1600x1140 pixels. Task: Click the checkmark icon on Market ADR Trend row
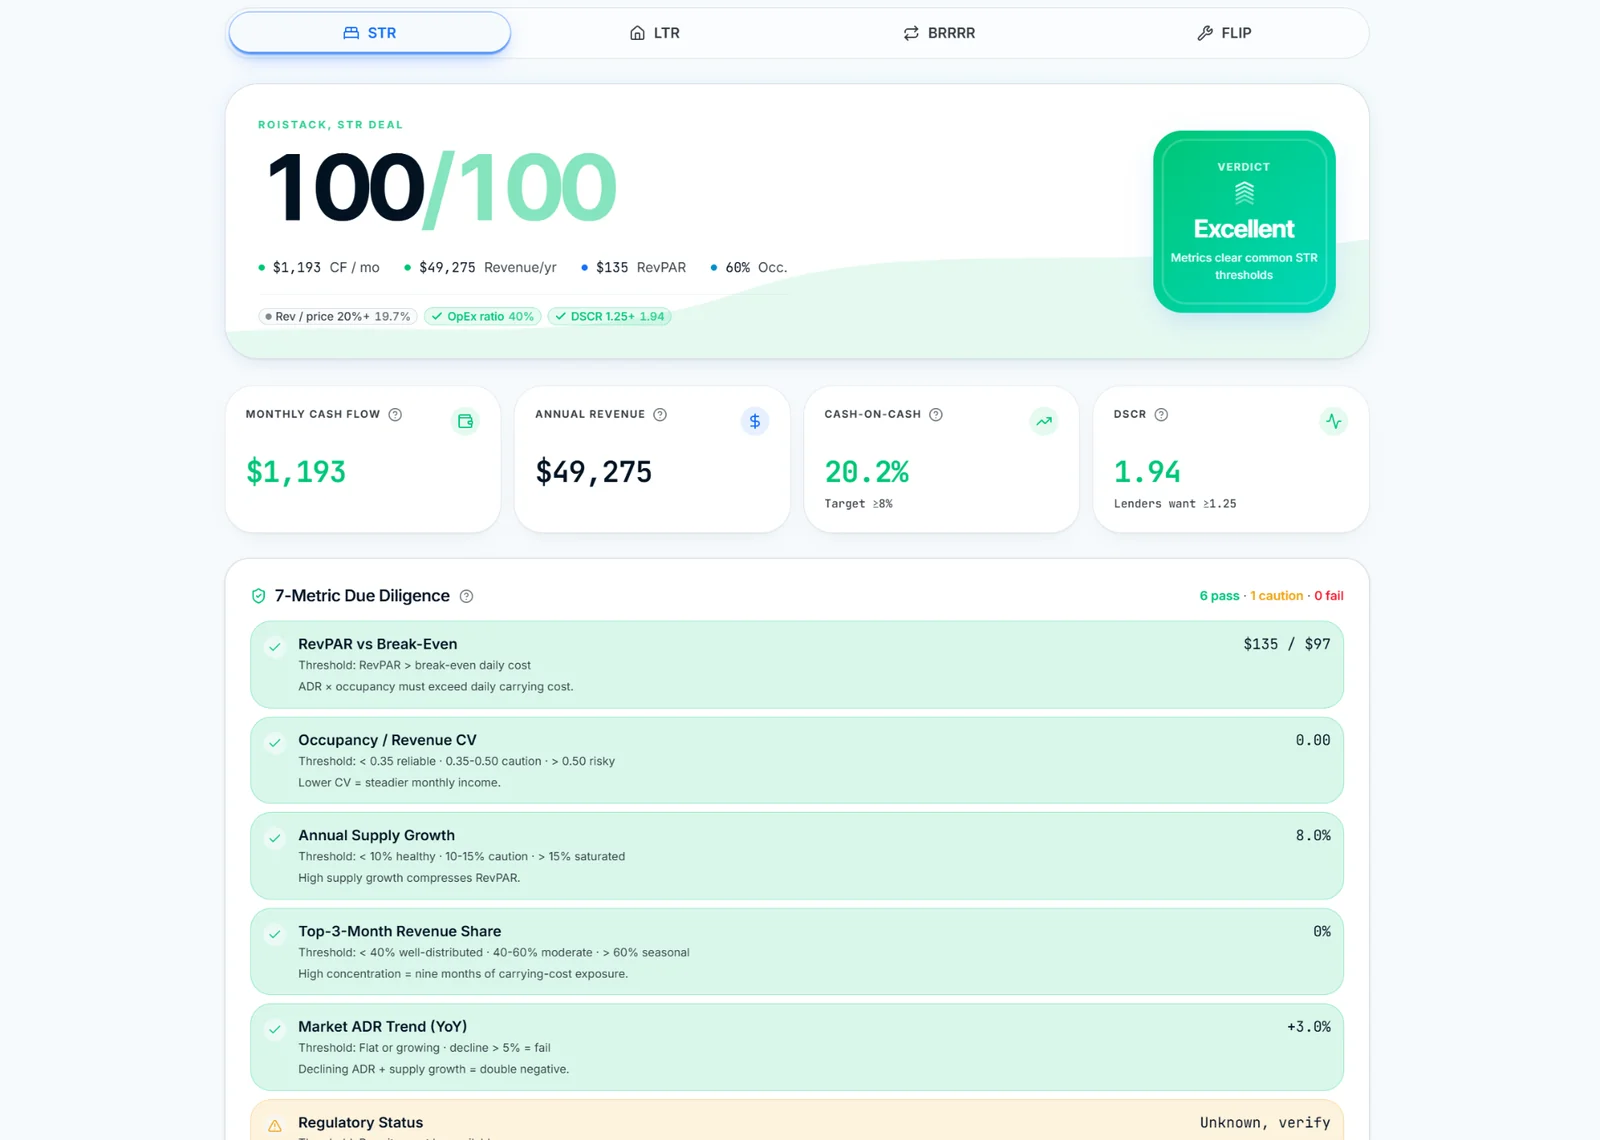[x=275, y=1029]
